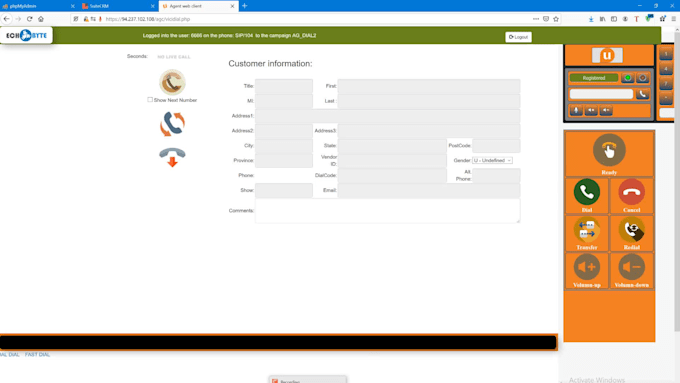This screenshot has height=383, width=680.
Task: Open the Firefox library icon
Action: 602,19
